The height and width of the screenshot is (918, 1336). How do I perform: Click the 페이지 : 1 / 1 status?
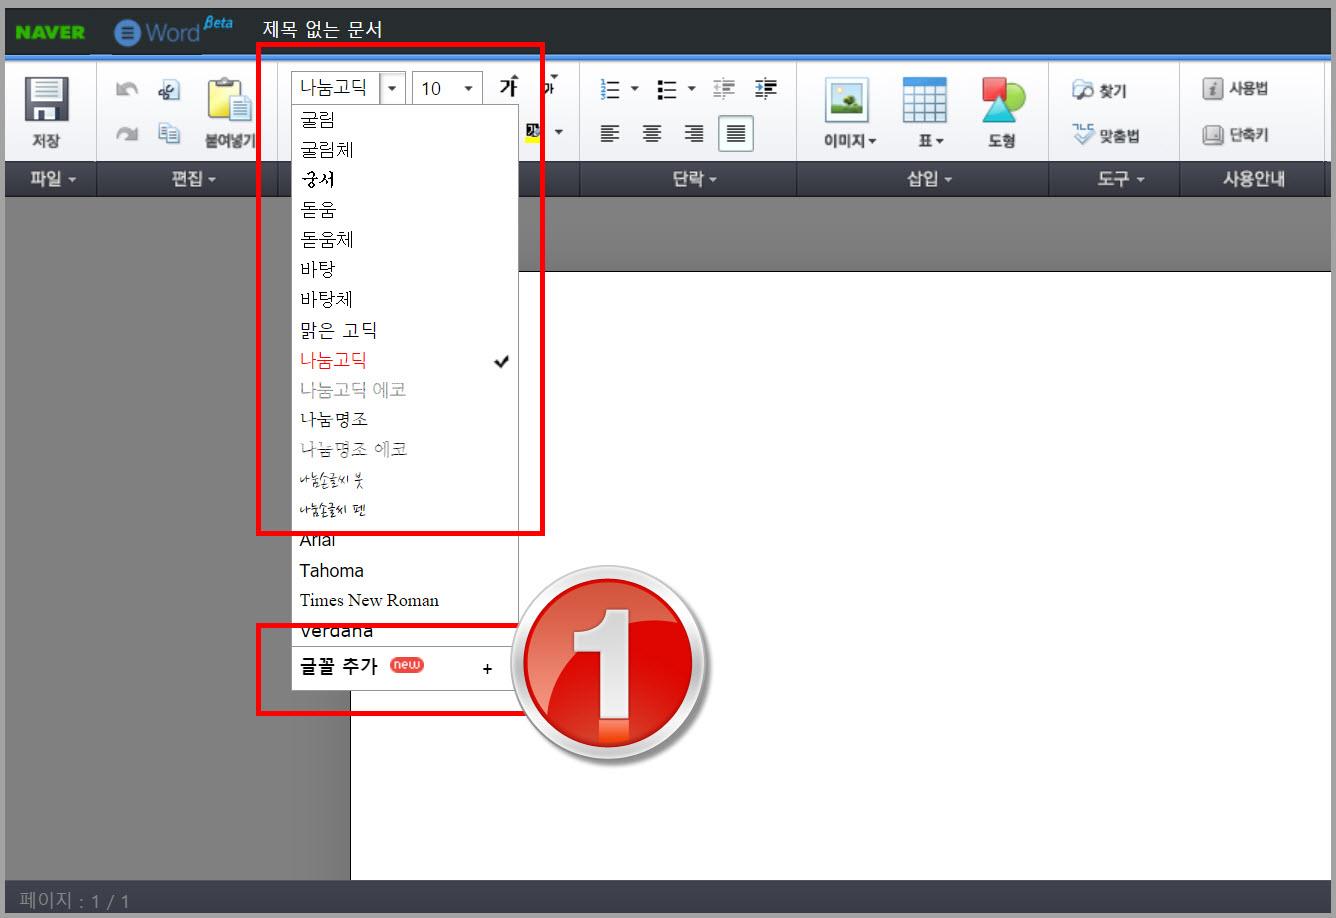pyautogui.click(x=75, y=901)
